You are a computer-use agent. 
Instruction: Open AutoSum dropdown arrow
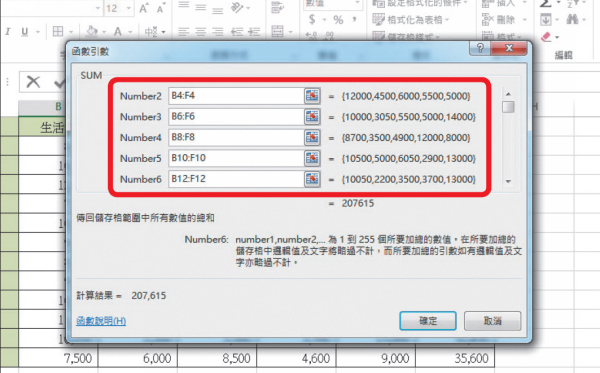pos(558,3)
